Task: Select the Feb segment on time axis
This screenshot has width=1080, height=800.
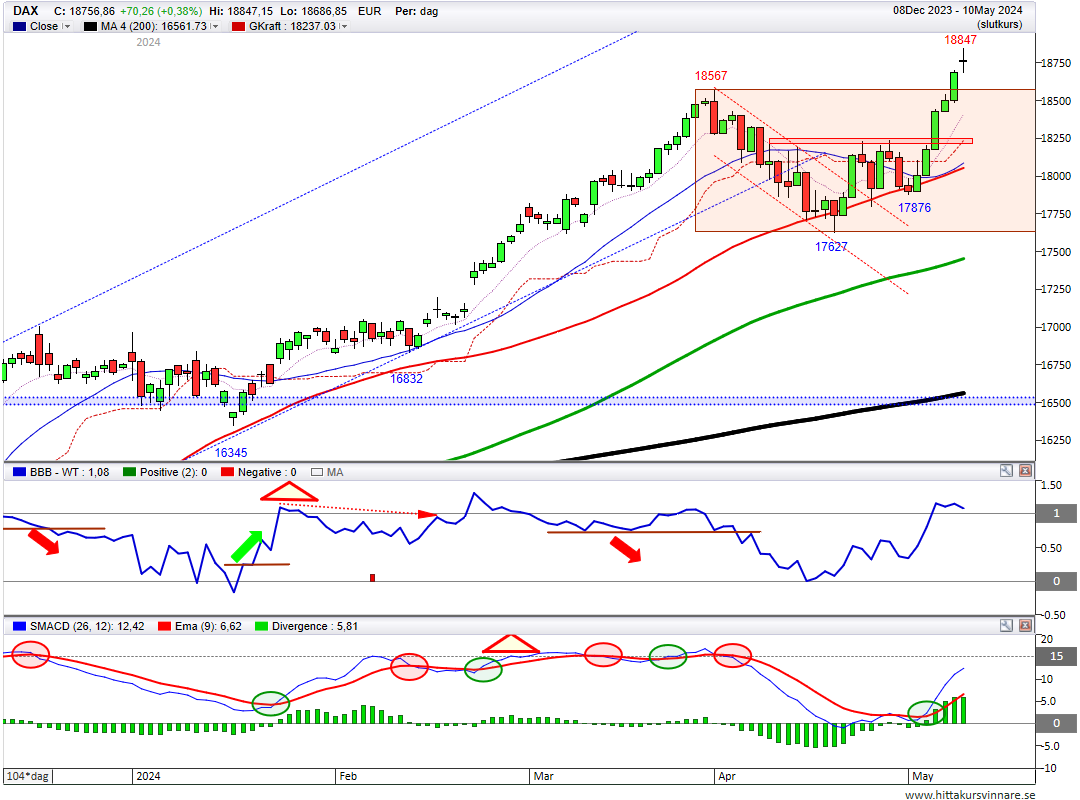Action: coord(433,777)
